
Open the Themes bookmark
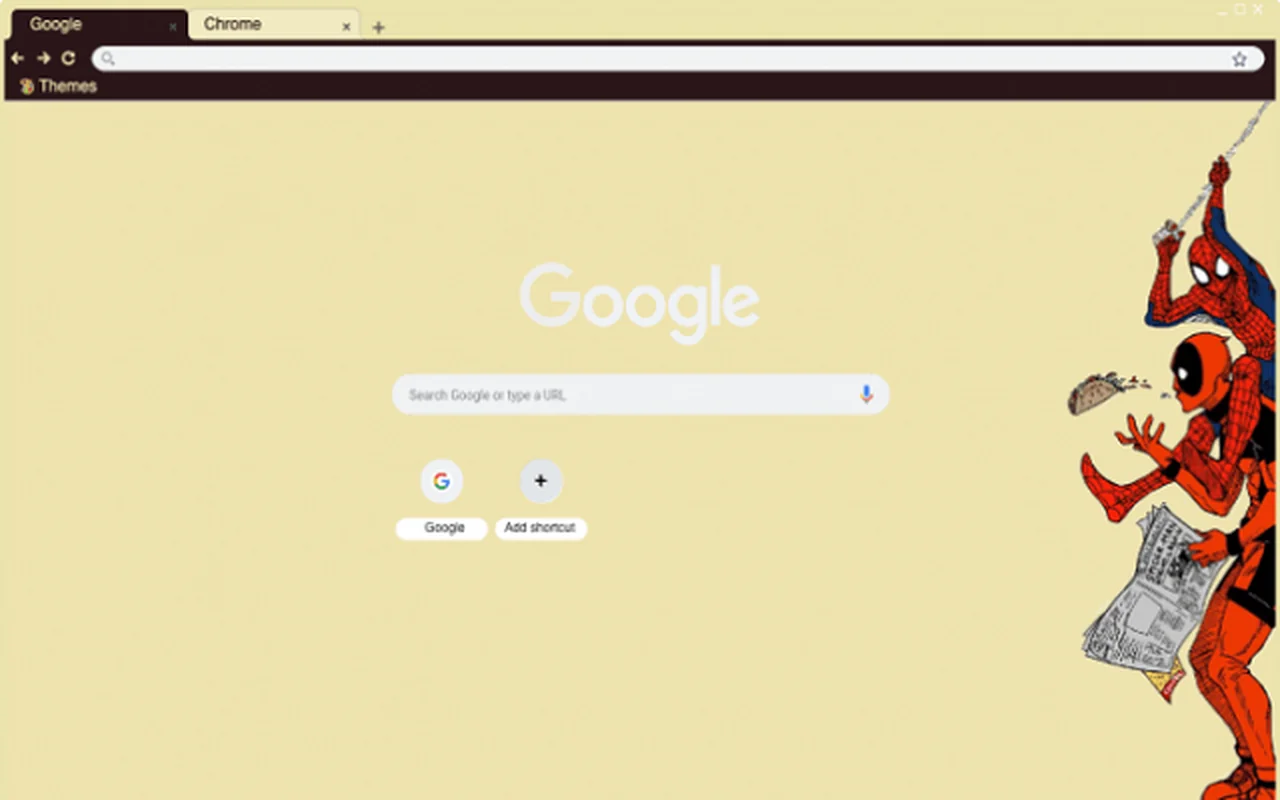(58, 86)
